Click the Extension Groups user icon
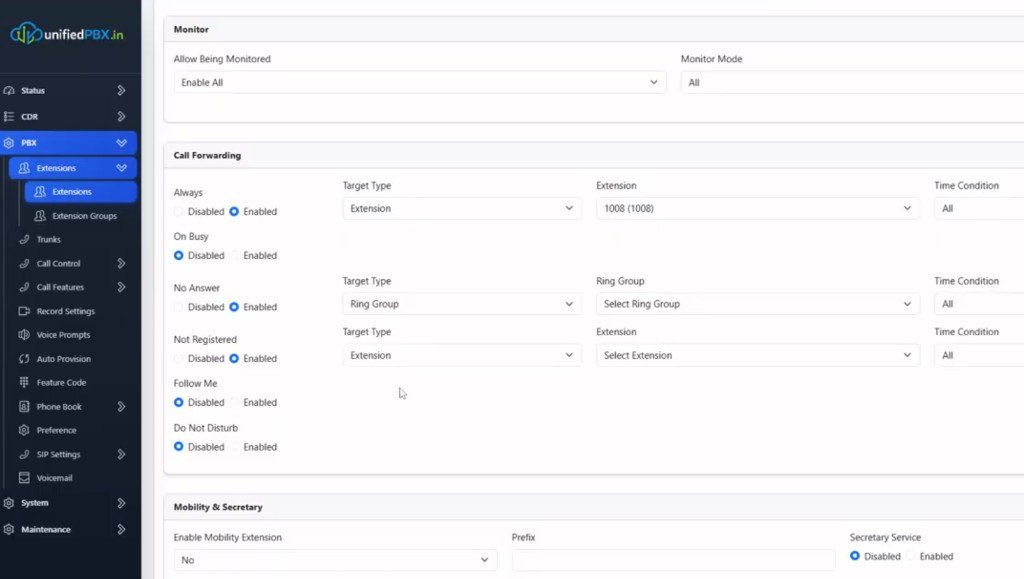 pyautogui.click(x=40, y=215)
